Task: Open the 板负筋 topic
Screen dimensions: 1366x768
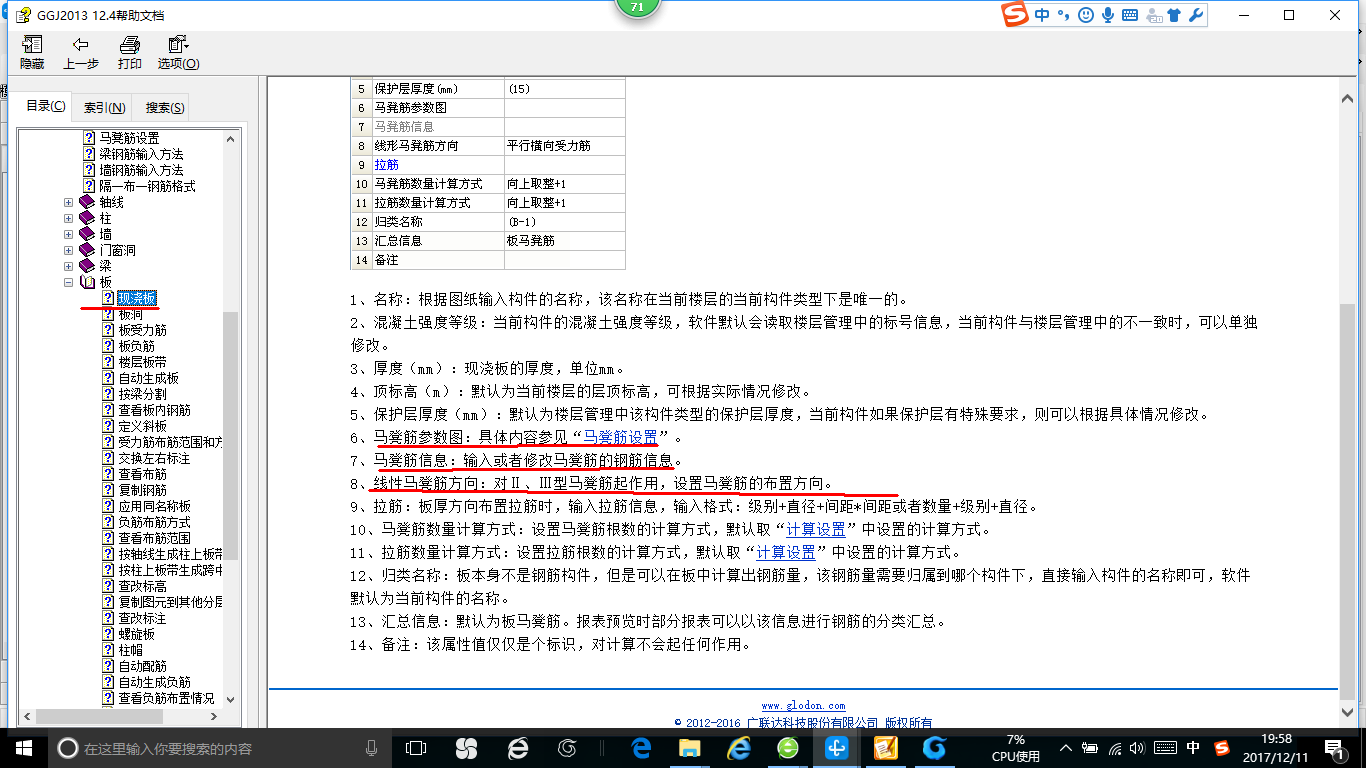Action: [x=137, y=346]
